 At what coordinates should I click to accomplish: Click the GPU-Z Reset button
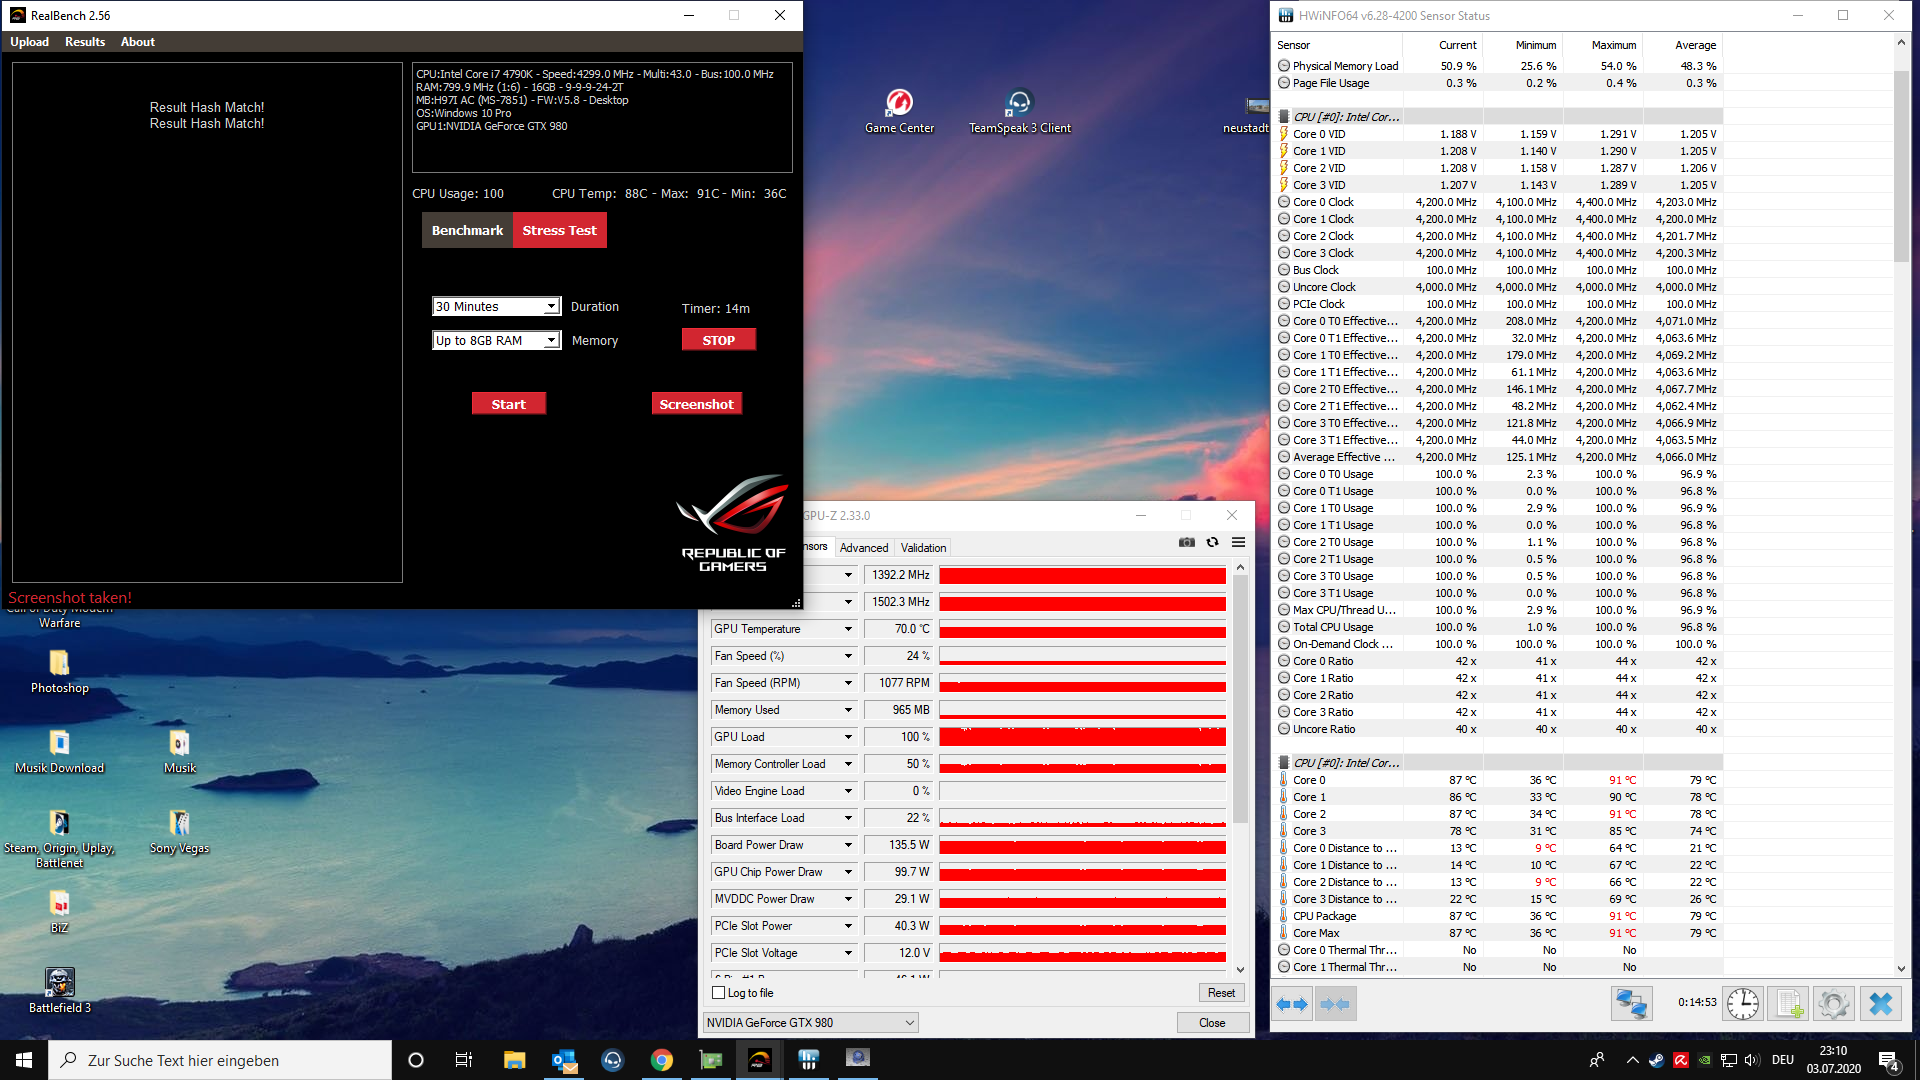(x=1221, y=993)
